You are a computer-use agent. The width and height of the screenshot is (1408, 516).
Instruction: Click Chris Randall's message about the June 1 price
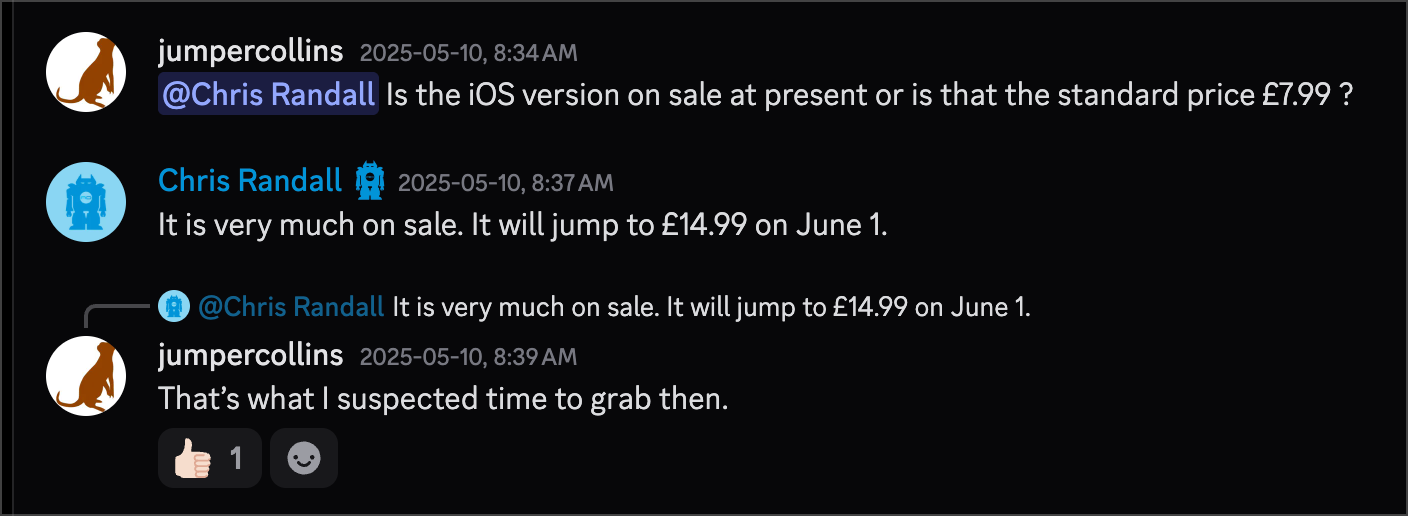(x=523, y=225)
